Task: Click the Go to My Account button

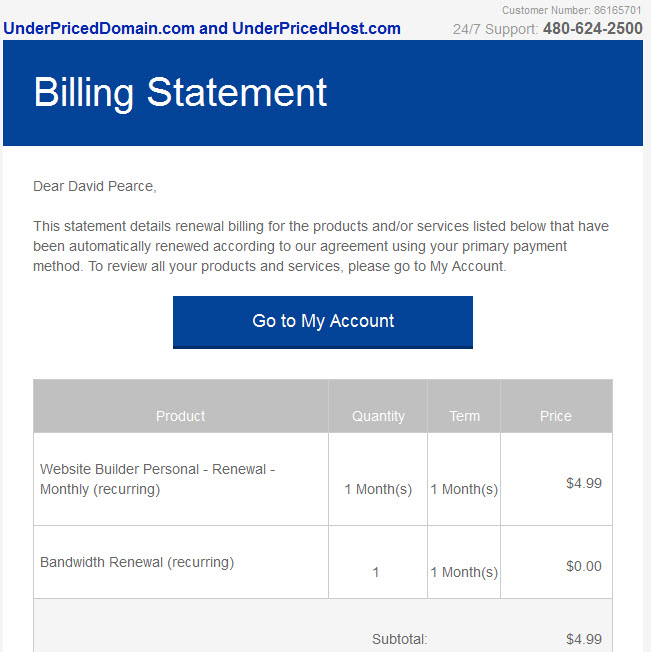Action: pos(323,322)
